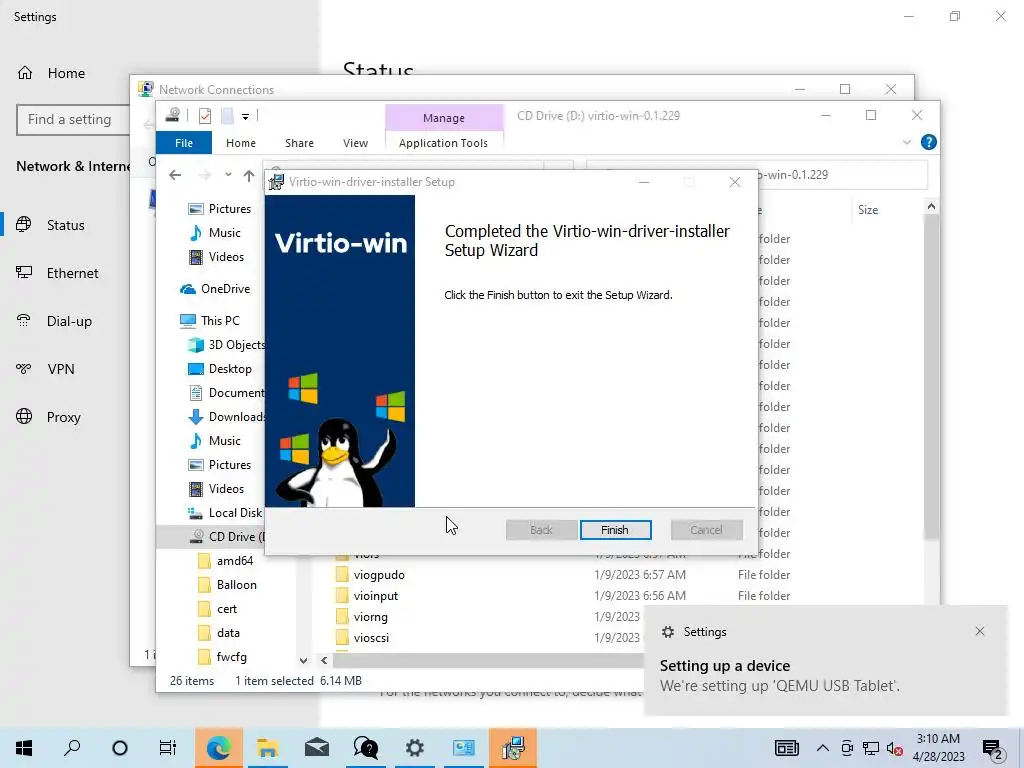Open Balloon folder in tree
Image resolution: width=1024 pixels, height=768 pixels.
tap(227, 584)
